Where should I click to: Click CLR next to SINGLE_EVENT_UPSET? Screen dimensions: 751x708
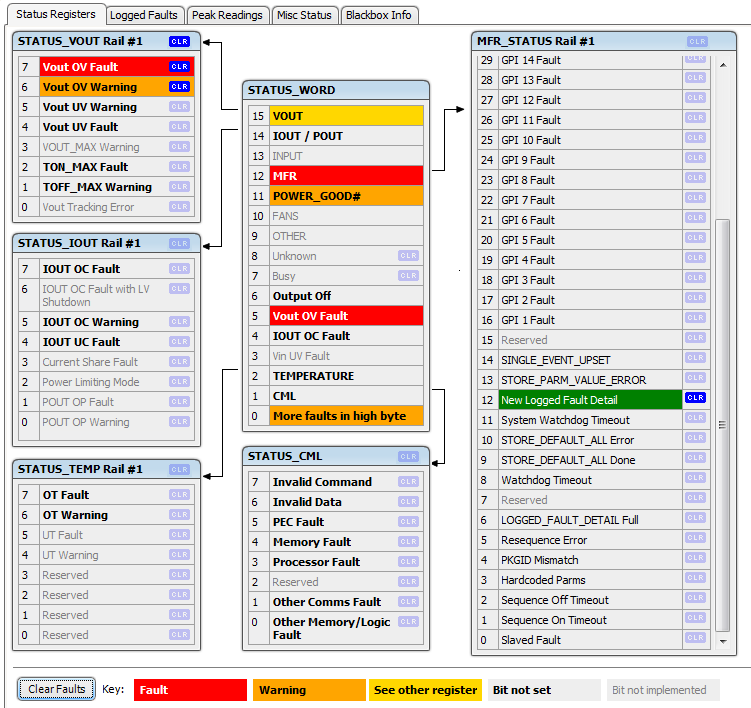[695, 358]
